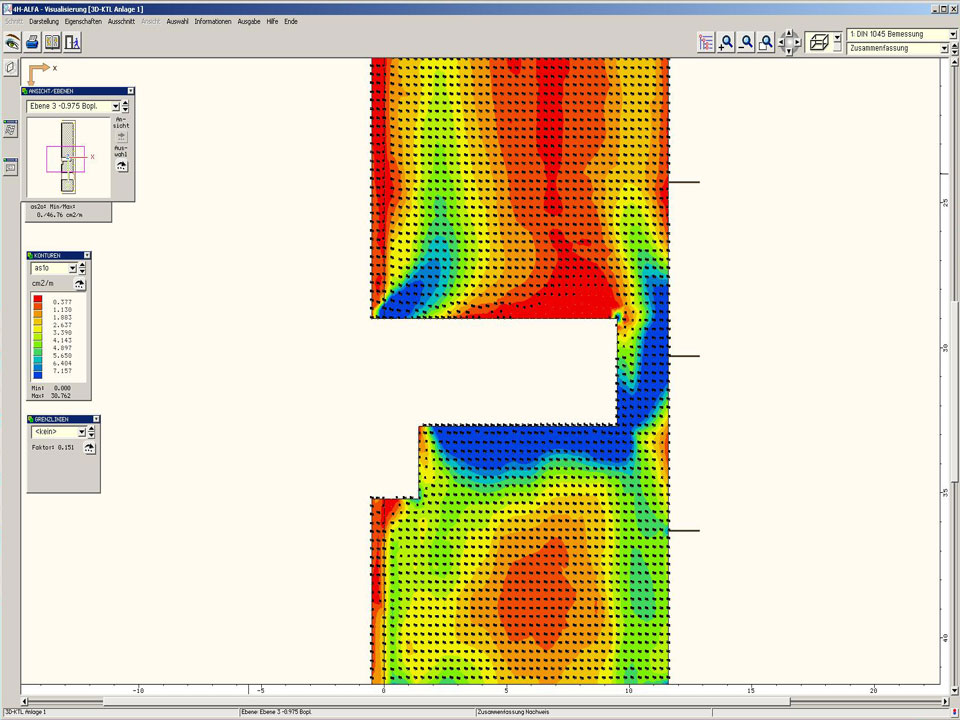Viewport: 960px width, 720px height.
Task: Click the red swatch in contour legend
Action: click(x=38, y=300)
